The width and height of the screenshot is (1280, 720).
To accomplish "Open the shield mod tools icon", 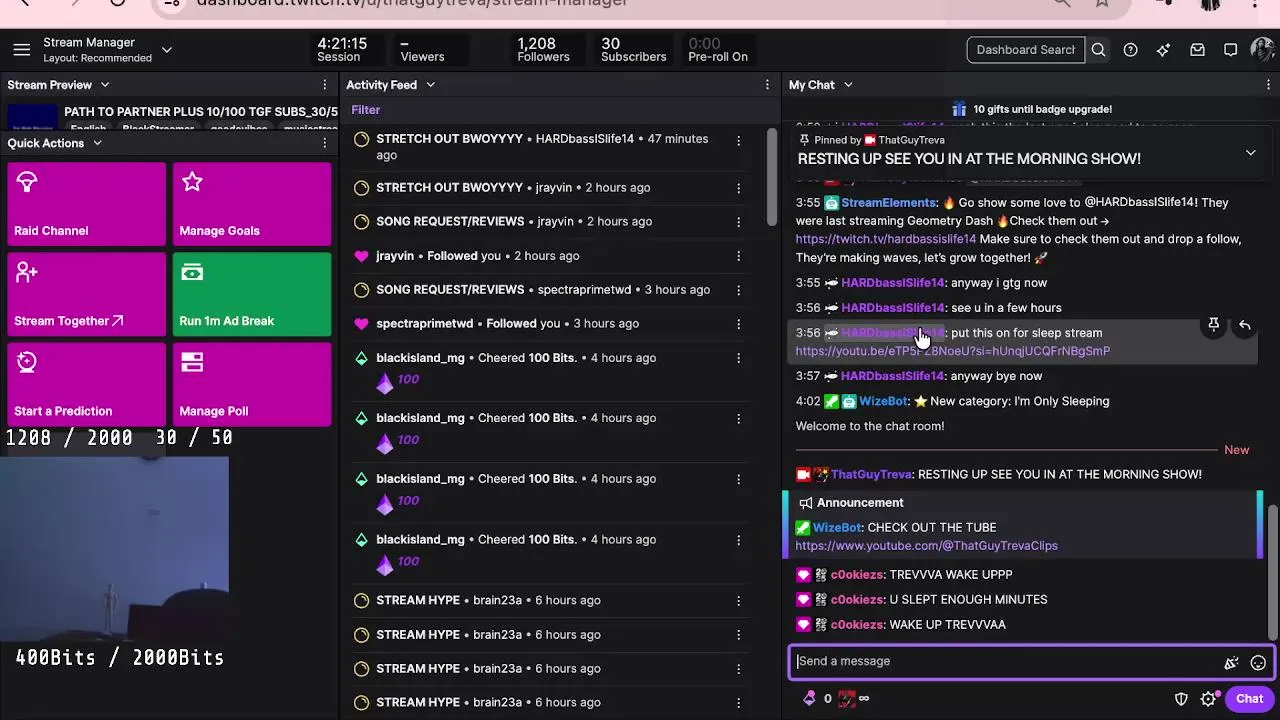I will click(1181, 699).
